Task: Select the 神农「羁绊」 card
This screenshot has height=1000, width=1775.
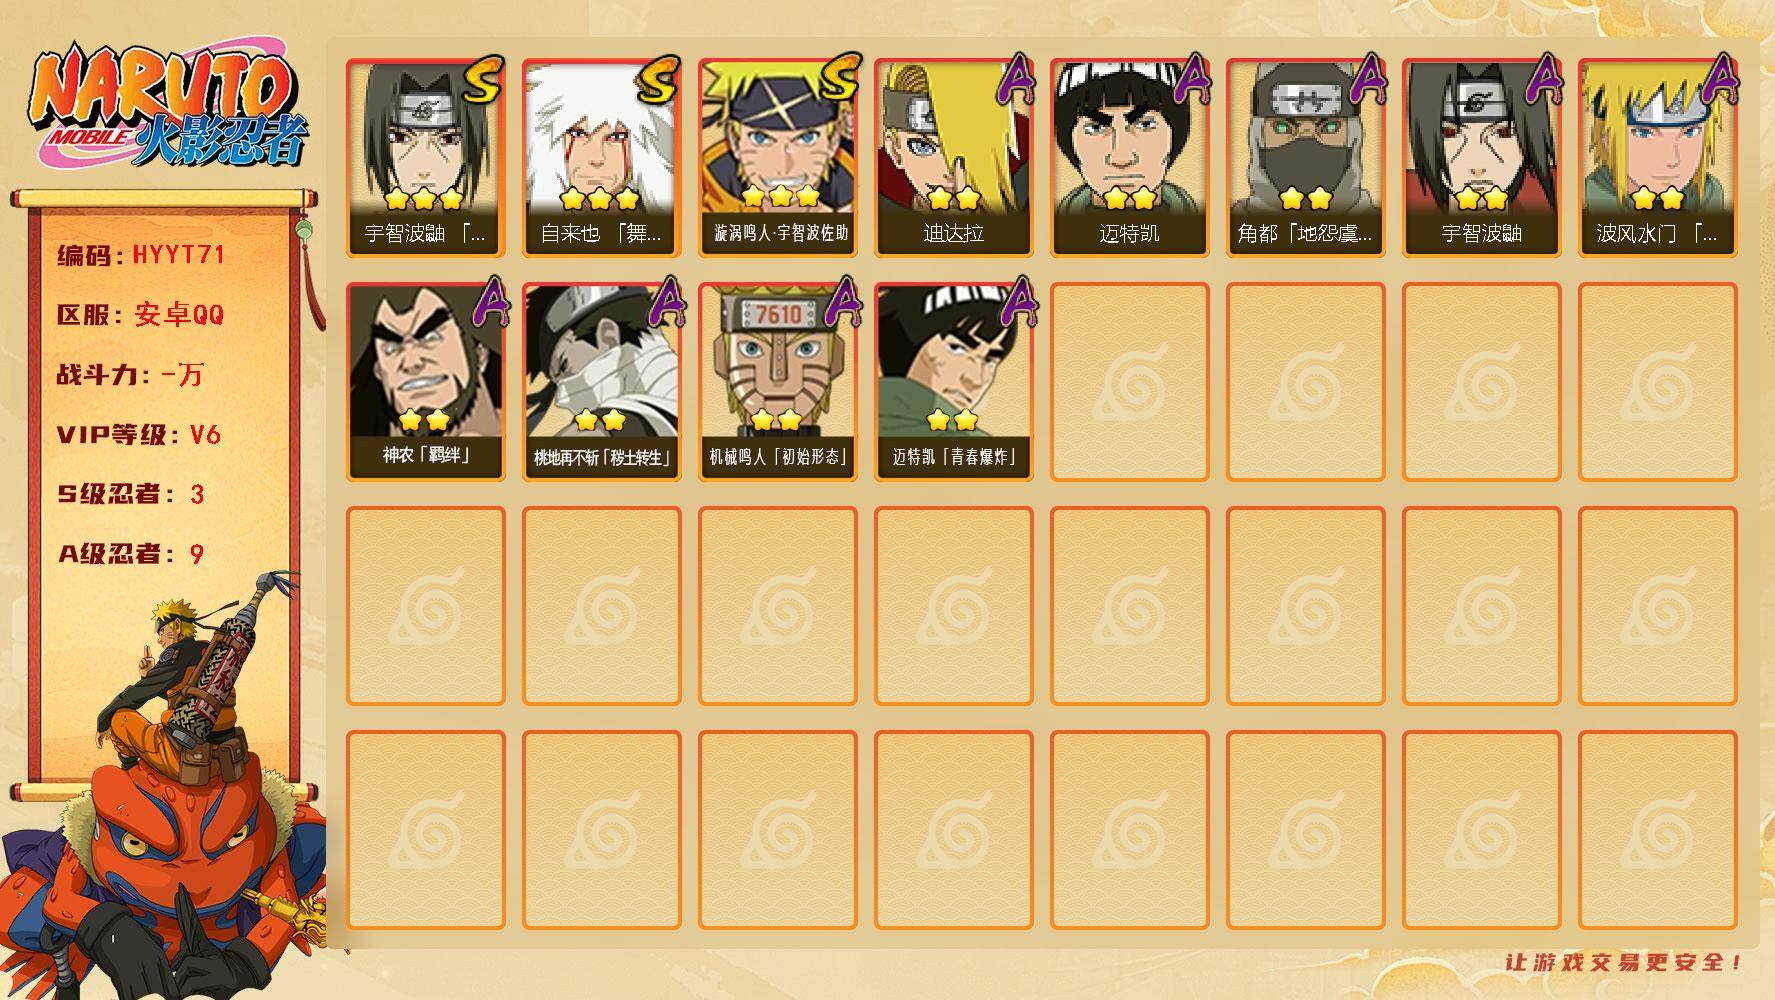Action: [x=425, y=381]
